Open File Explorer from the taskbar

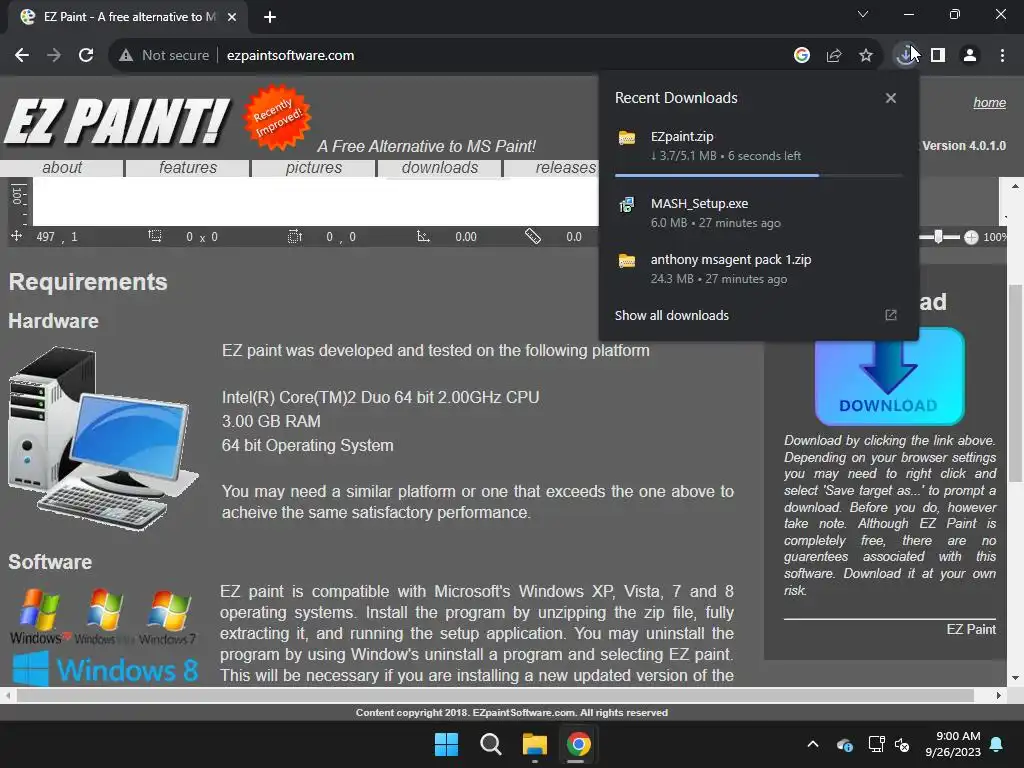pyautogui.click(x=534, y=744)
